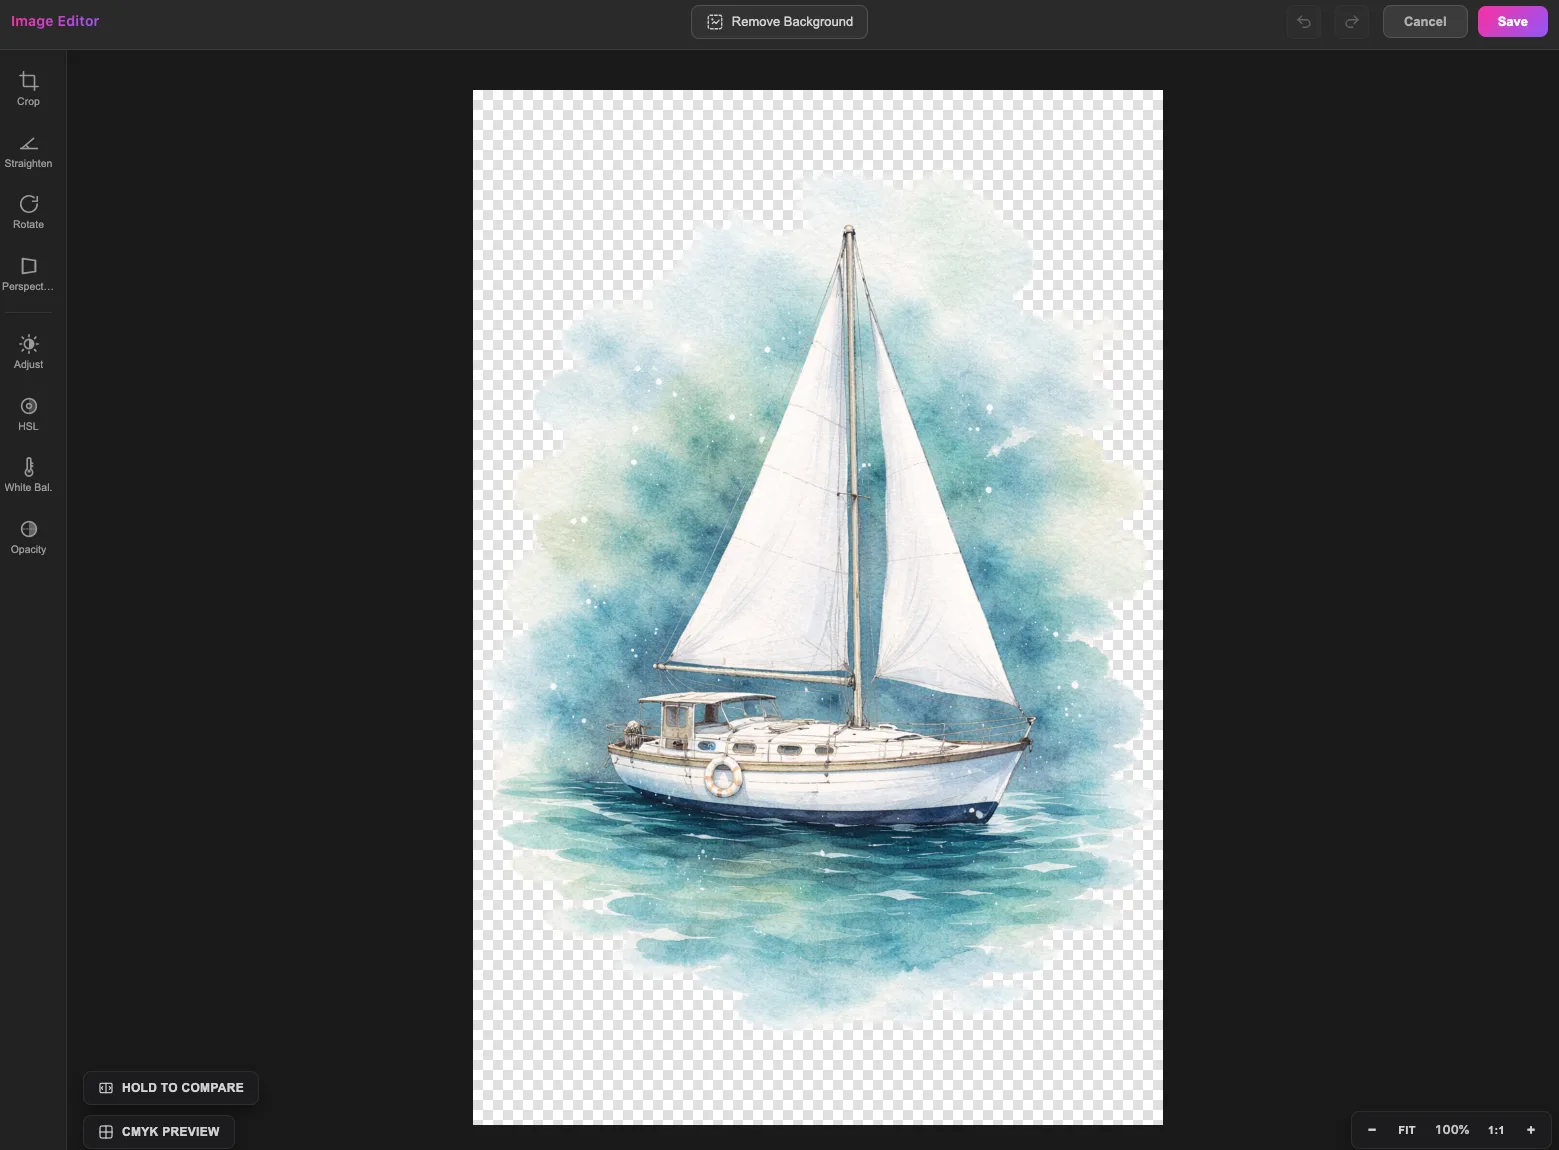The height and width of the screenshot is (1150, 1559).
Task: Choose the Rotate tool
Action: click(x=28, y=212)
